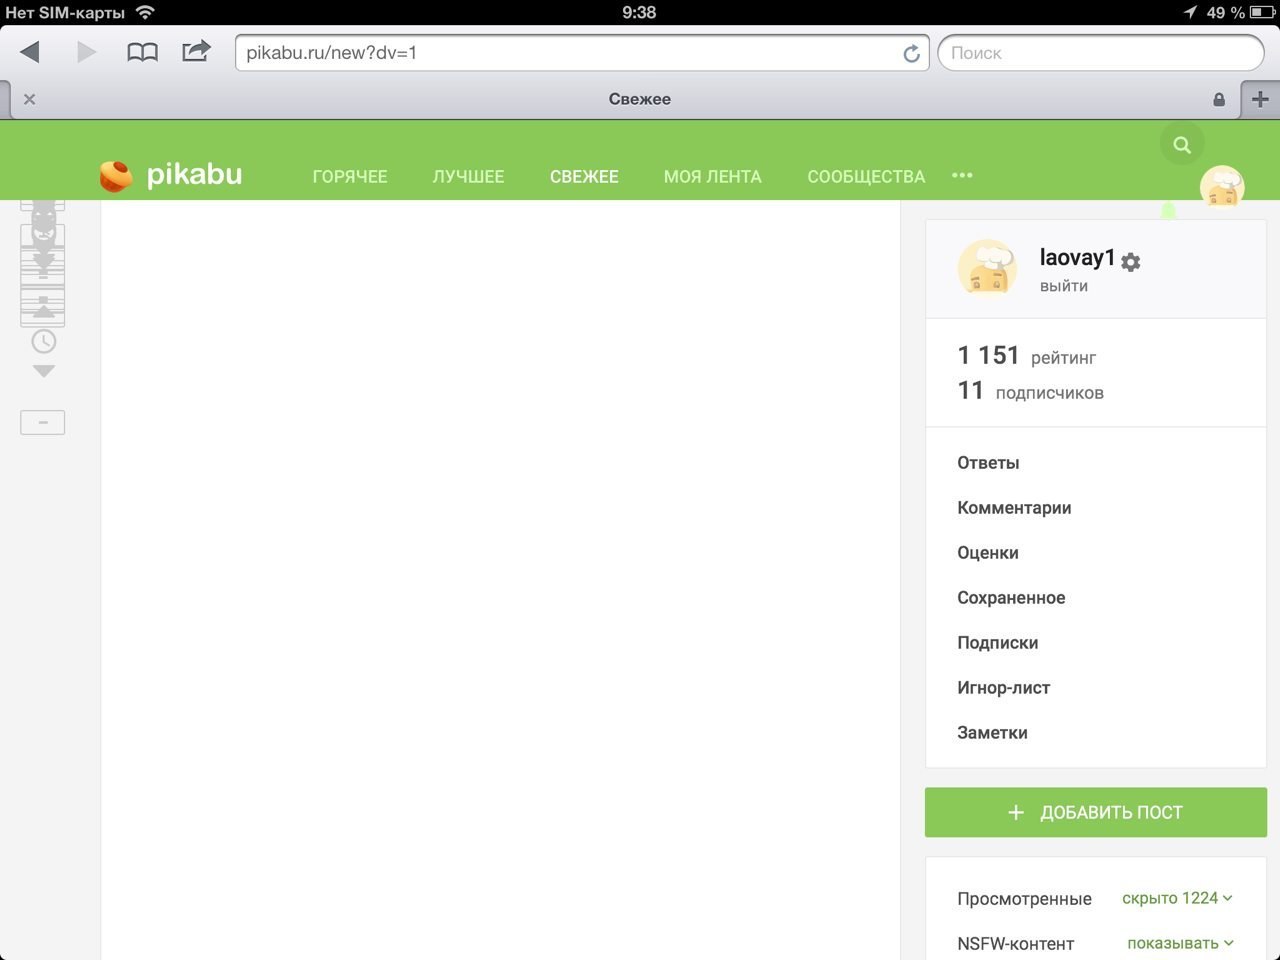Viewport: 1280px width, 960px height.
Task: Open settings via the gear icon
Action: [1131, 261]
